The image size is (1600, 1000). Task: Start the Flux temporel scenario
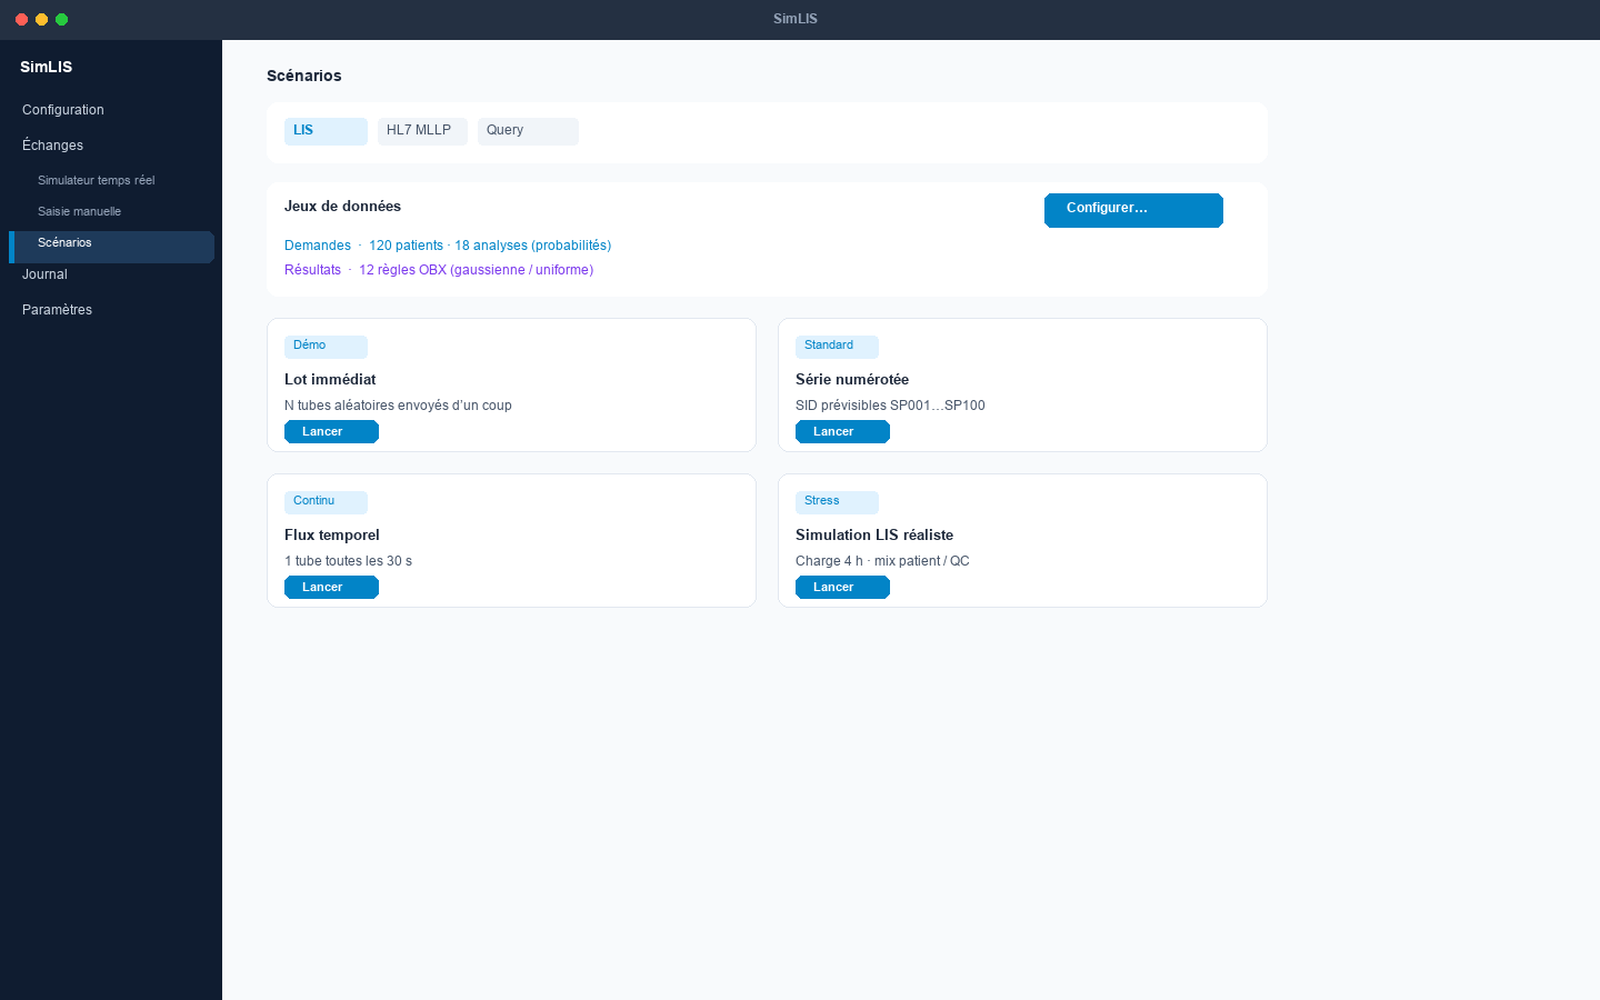point(331,587)
